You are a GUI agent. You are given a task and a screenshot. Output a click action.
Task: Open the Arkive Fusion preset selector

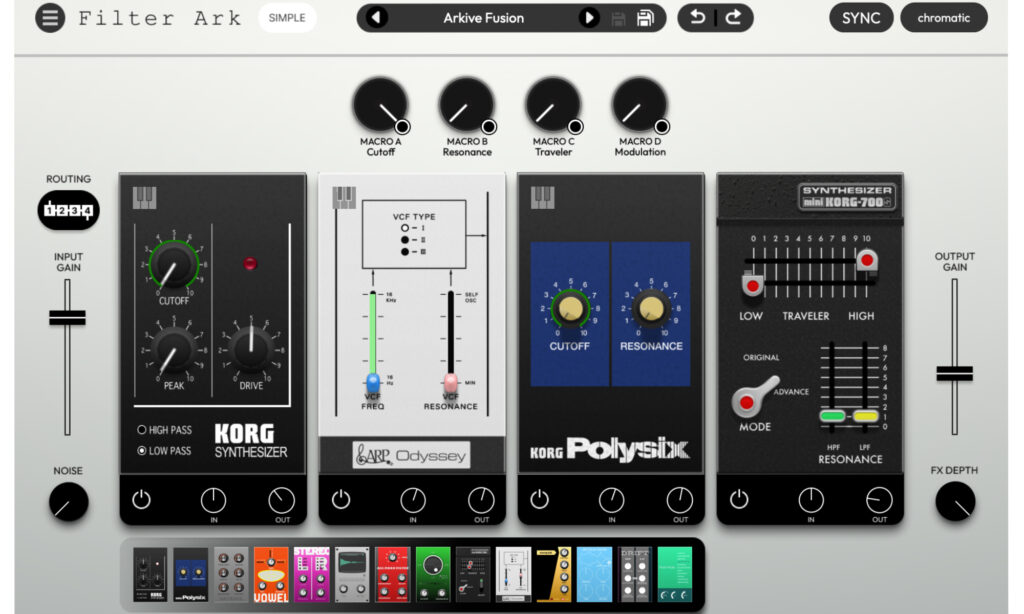(x=483, y=18)
